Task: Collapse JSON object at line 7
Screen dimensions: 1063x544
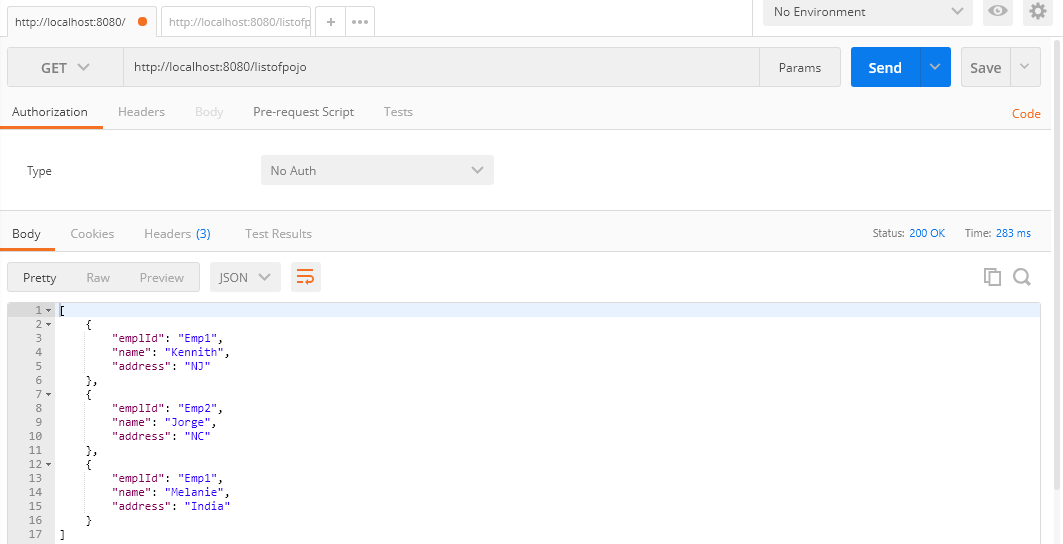Action: 48,394
